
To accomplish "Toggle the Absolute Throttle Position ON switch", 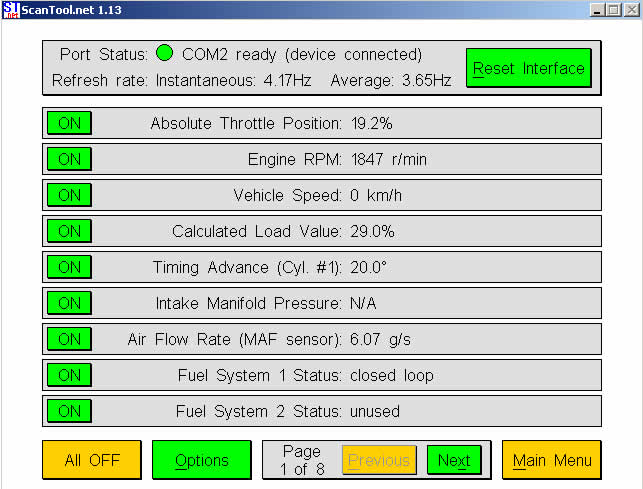I will 69,124.
